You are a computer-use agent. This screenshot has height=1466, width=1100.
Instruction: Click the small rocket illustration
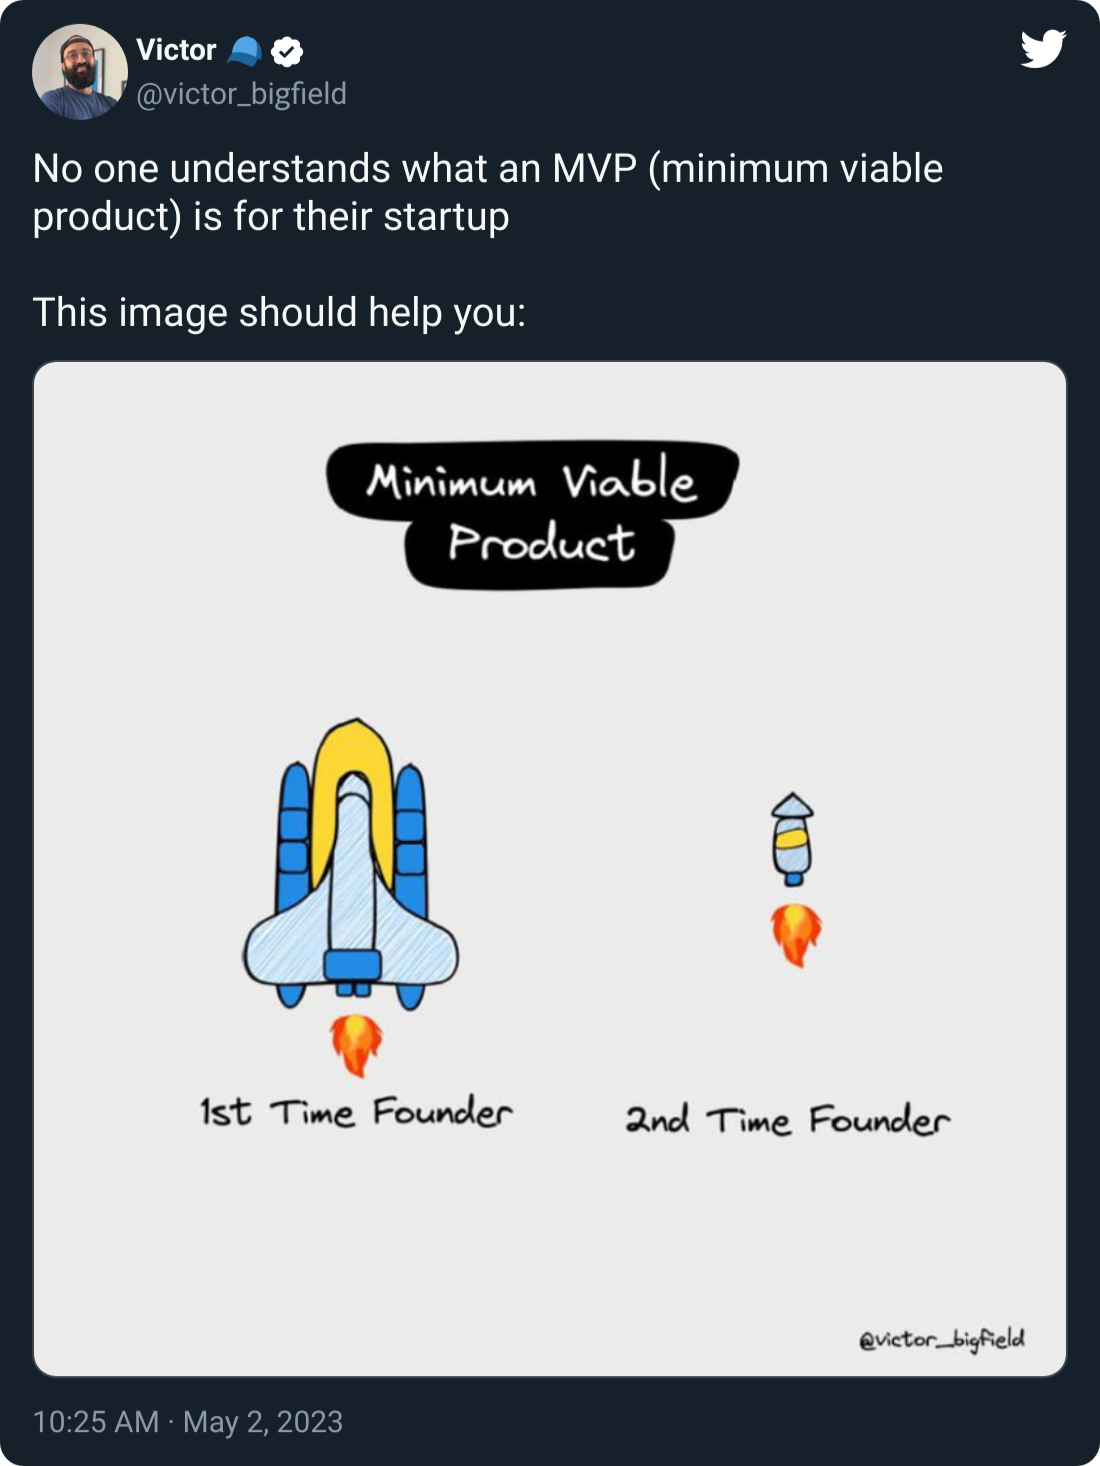click(x=792, y=839)
